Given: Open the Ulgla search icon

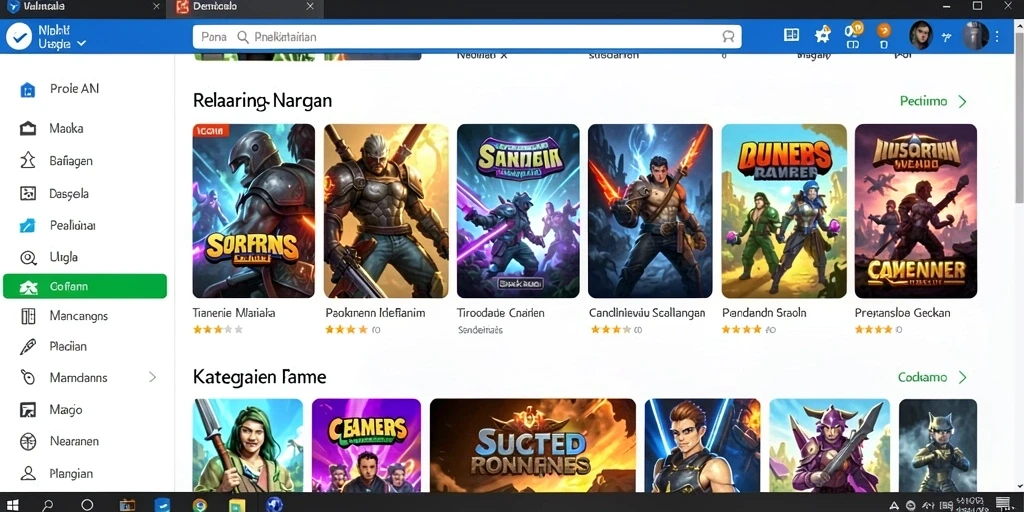Looking at the screenshot, I should pyautogui.click(x=27, y=257).
